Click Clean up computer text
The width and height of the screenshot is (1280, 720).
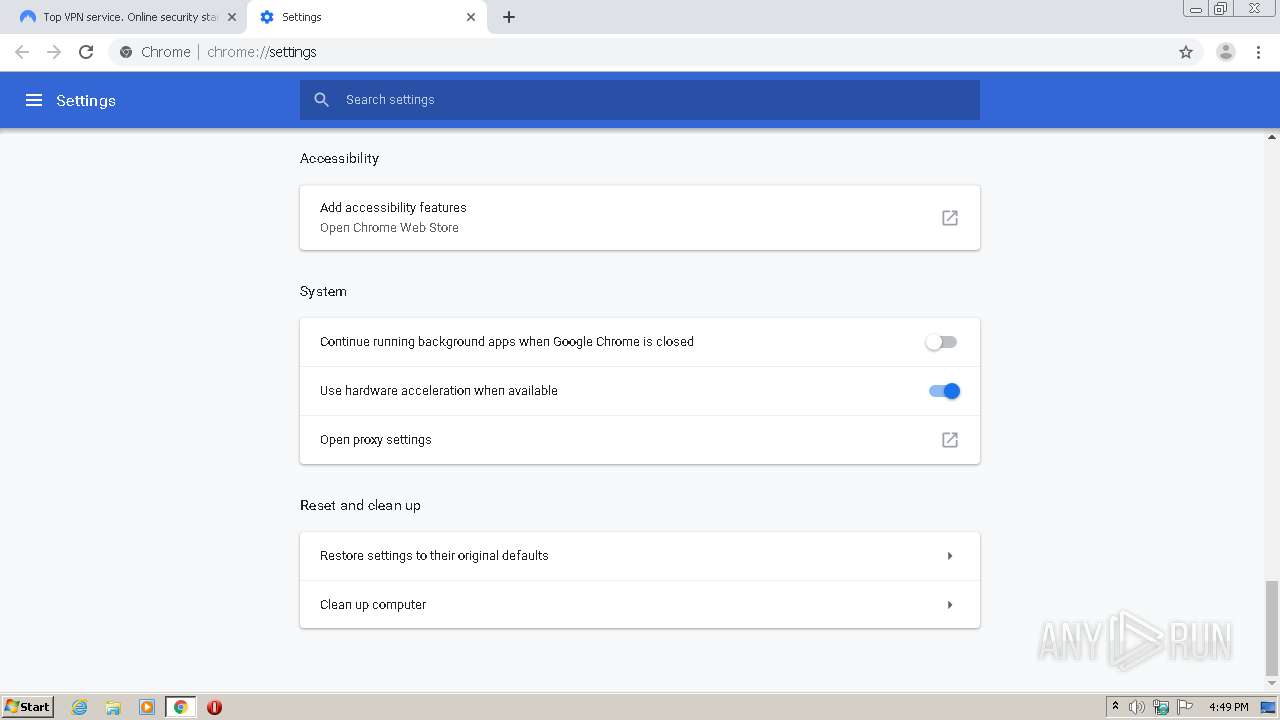[x=373, y=605]
